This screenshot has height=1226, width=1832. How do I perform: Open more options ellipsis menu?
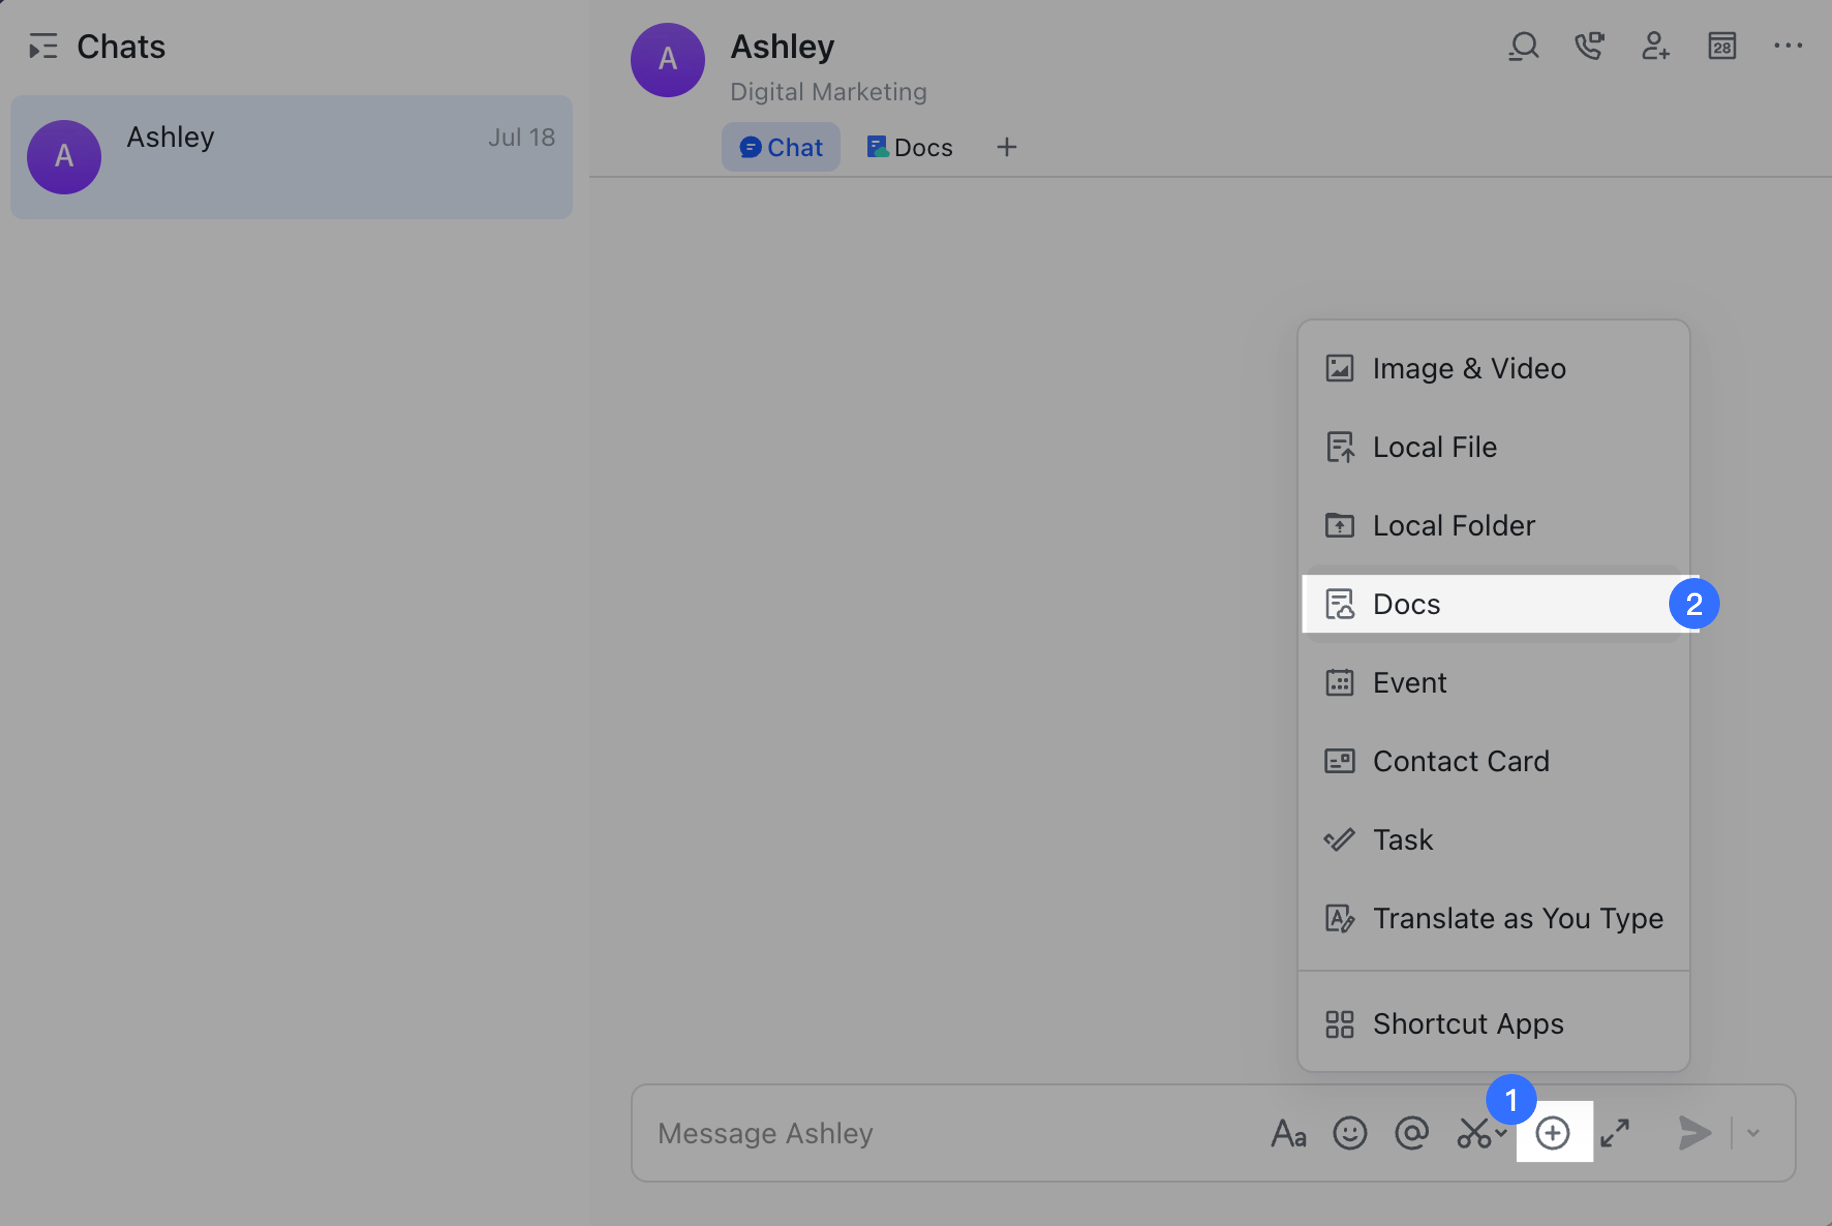1787,46
